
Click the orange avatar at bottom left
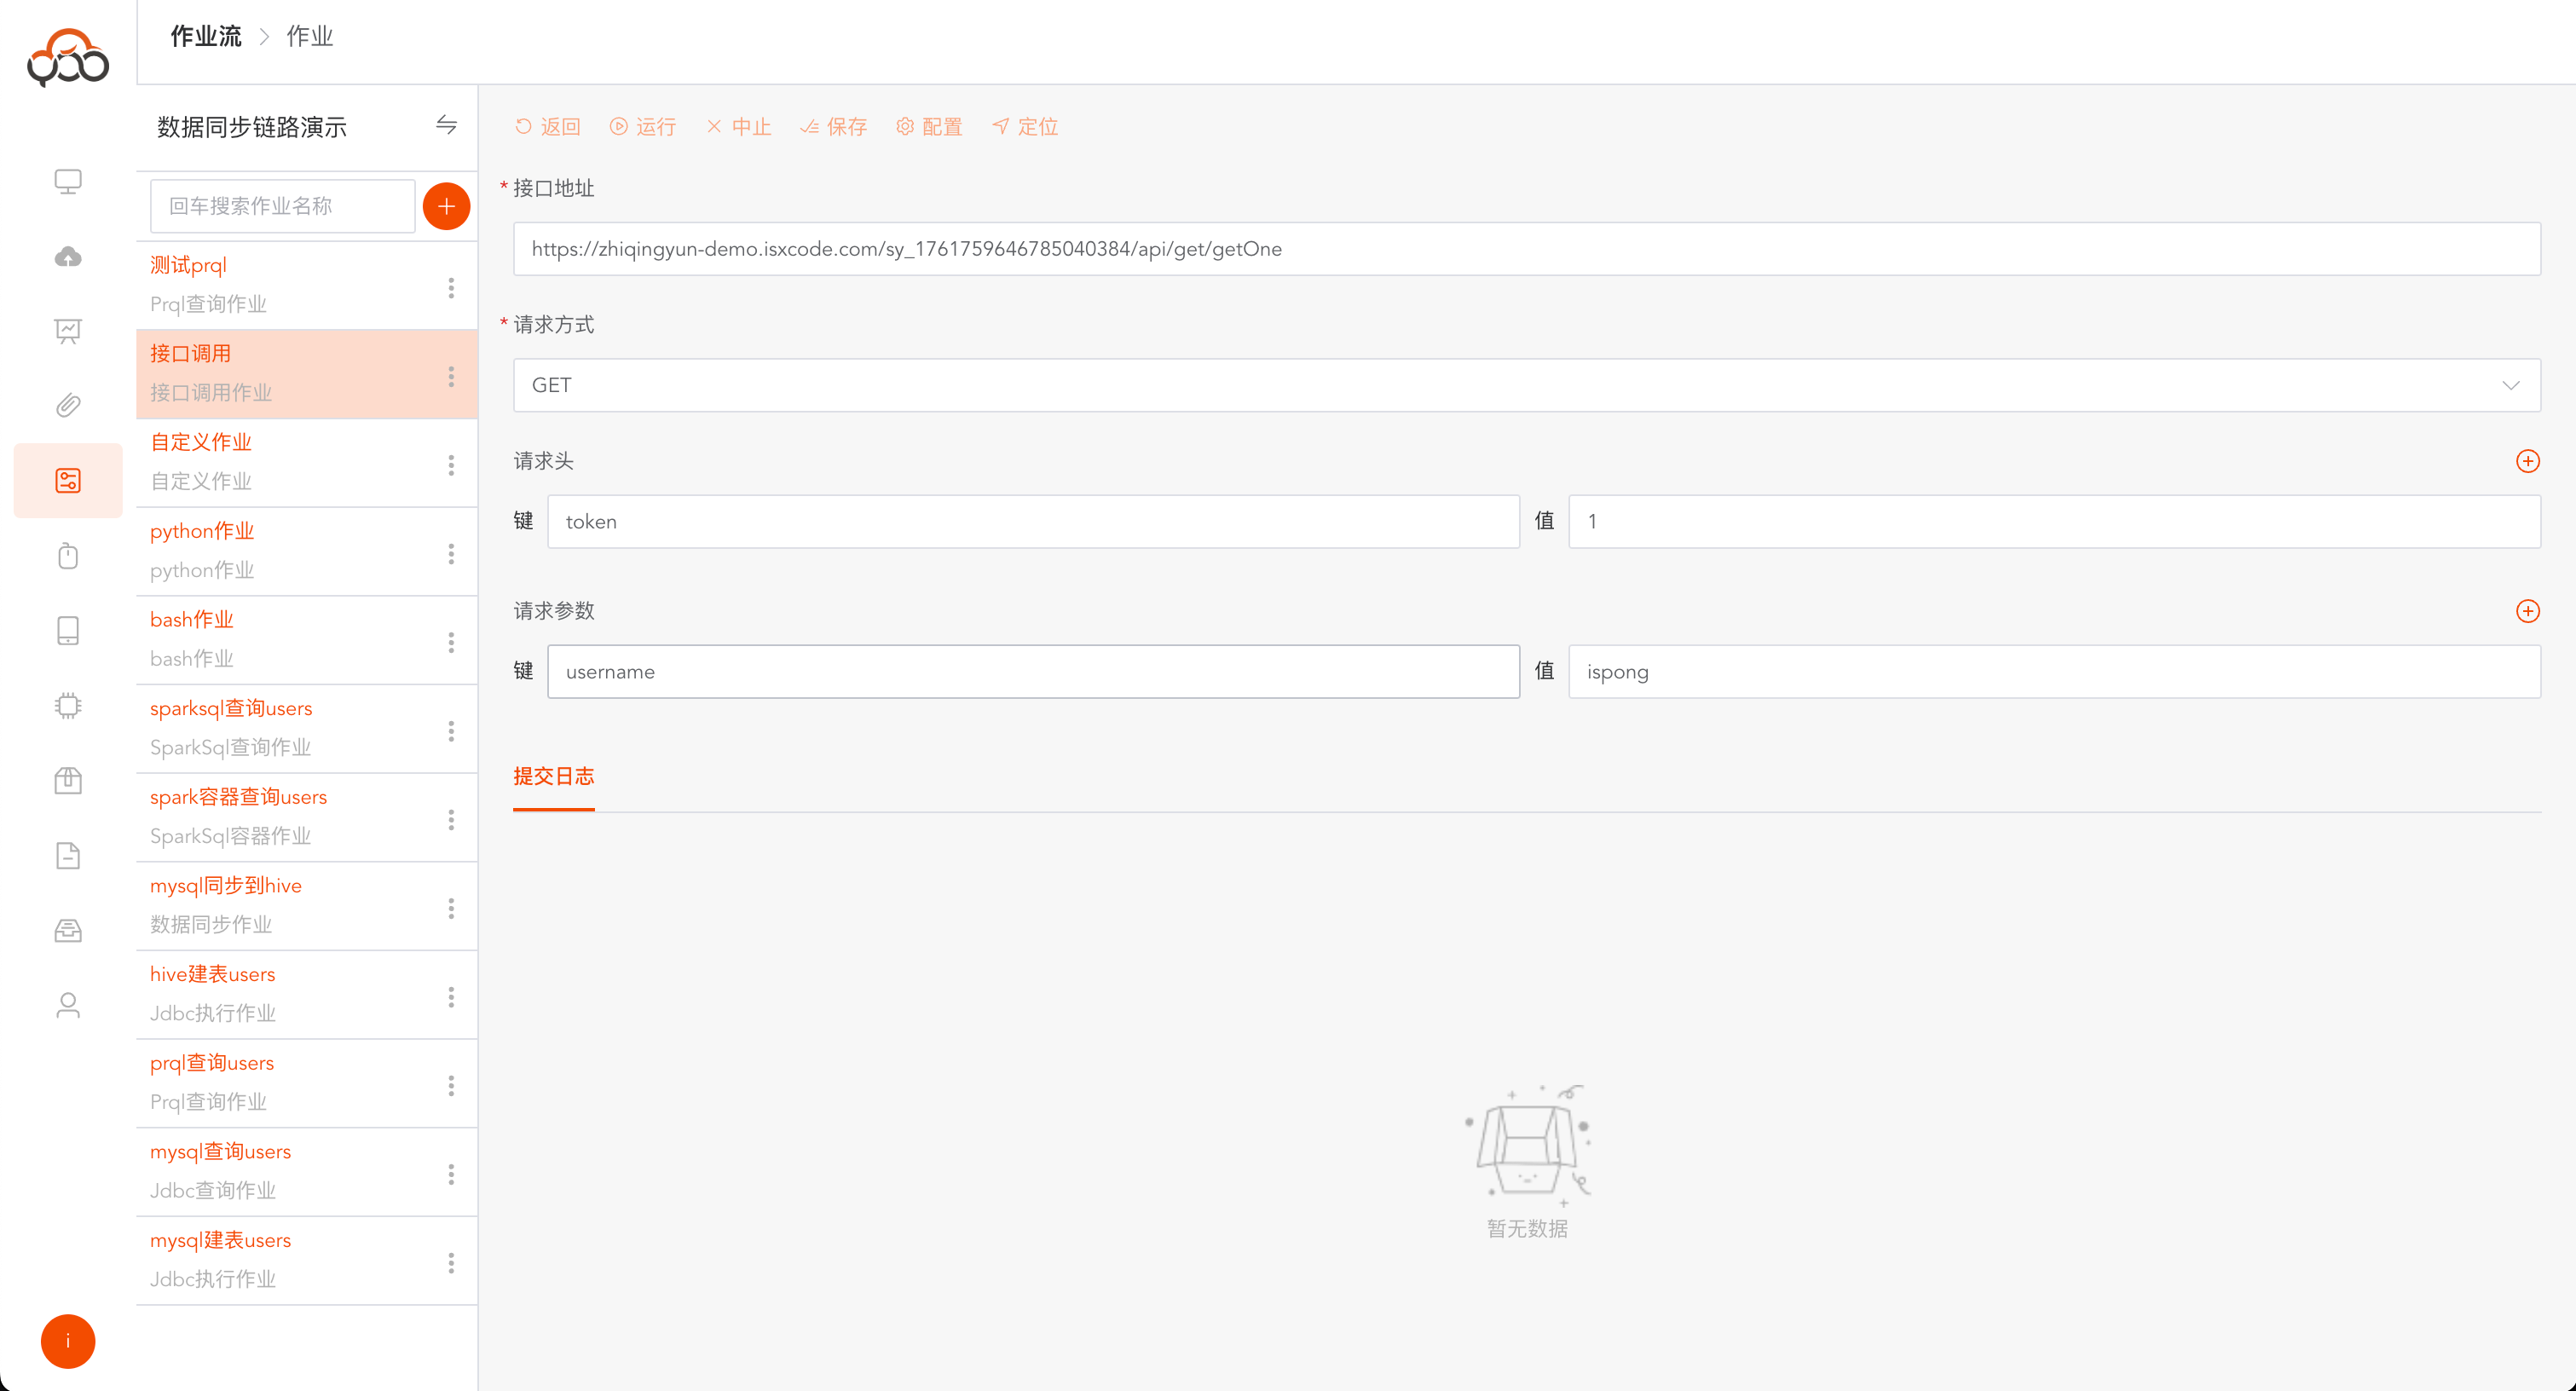68,1341
